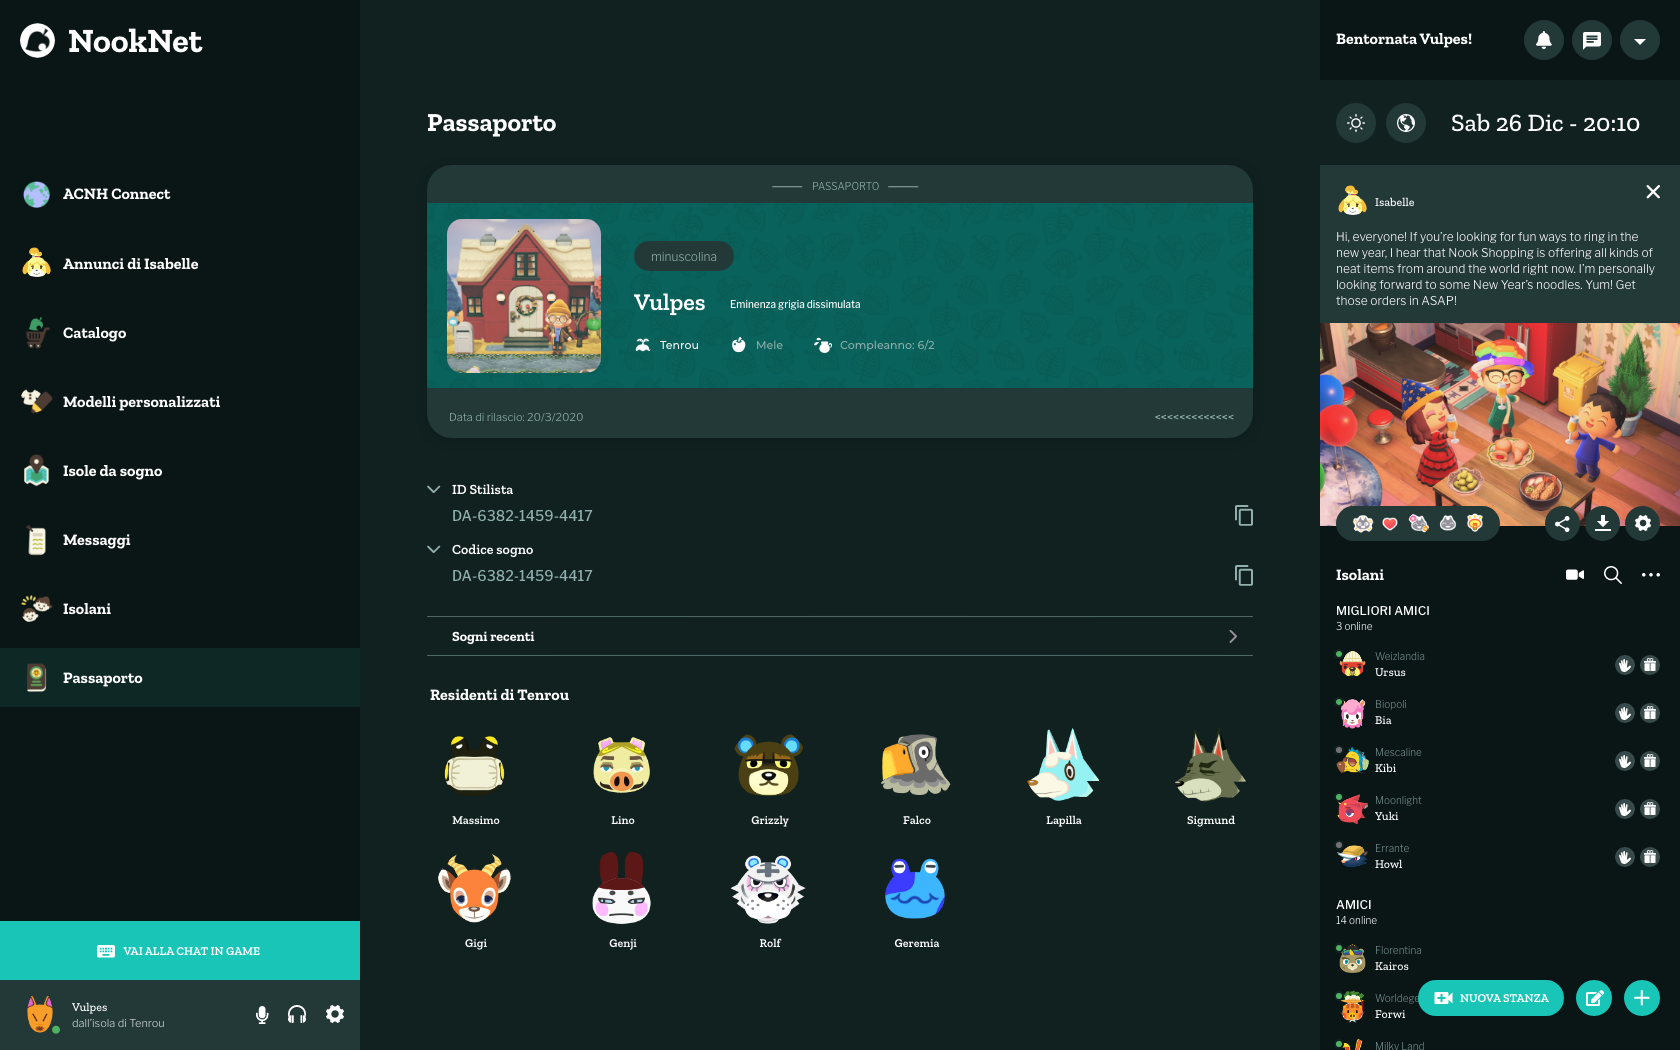Open Isolani in the sidebar
1680x1050 pixels.
180,609
